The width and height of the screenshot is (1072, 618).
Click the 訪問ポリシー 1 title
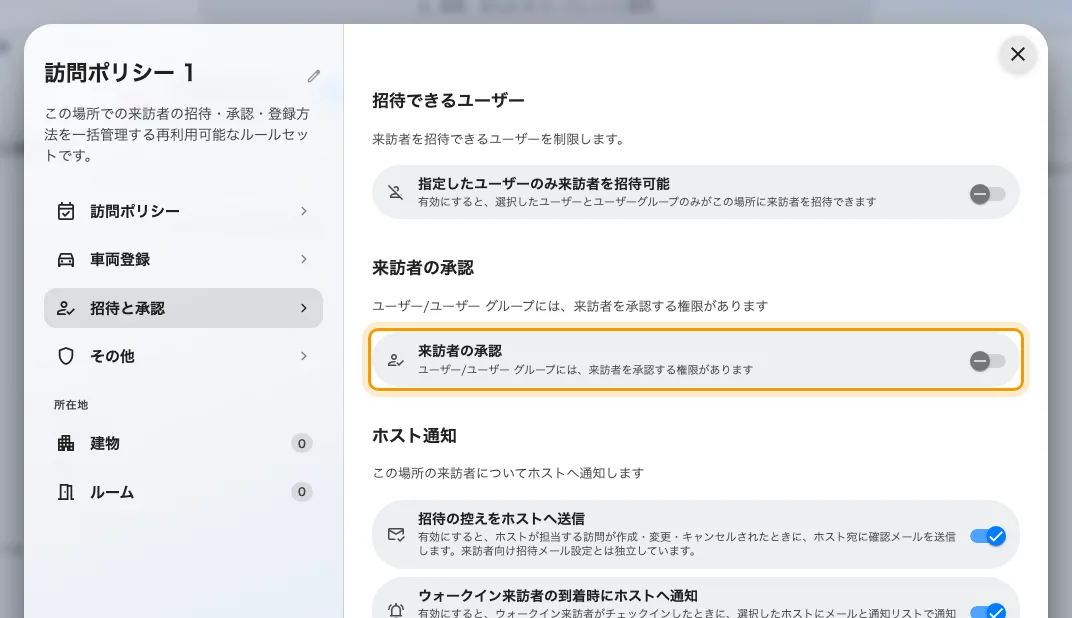tap(120, 72)
